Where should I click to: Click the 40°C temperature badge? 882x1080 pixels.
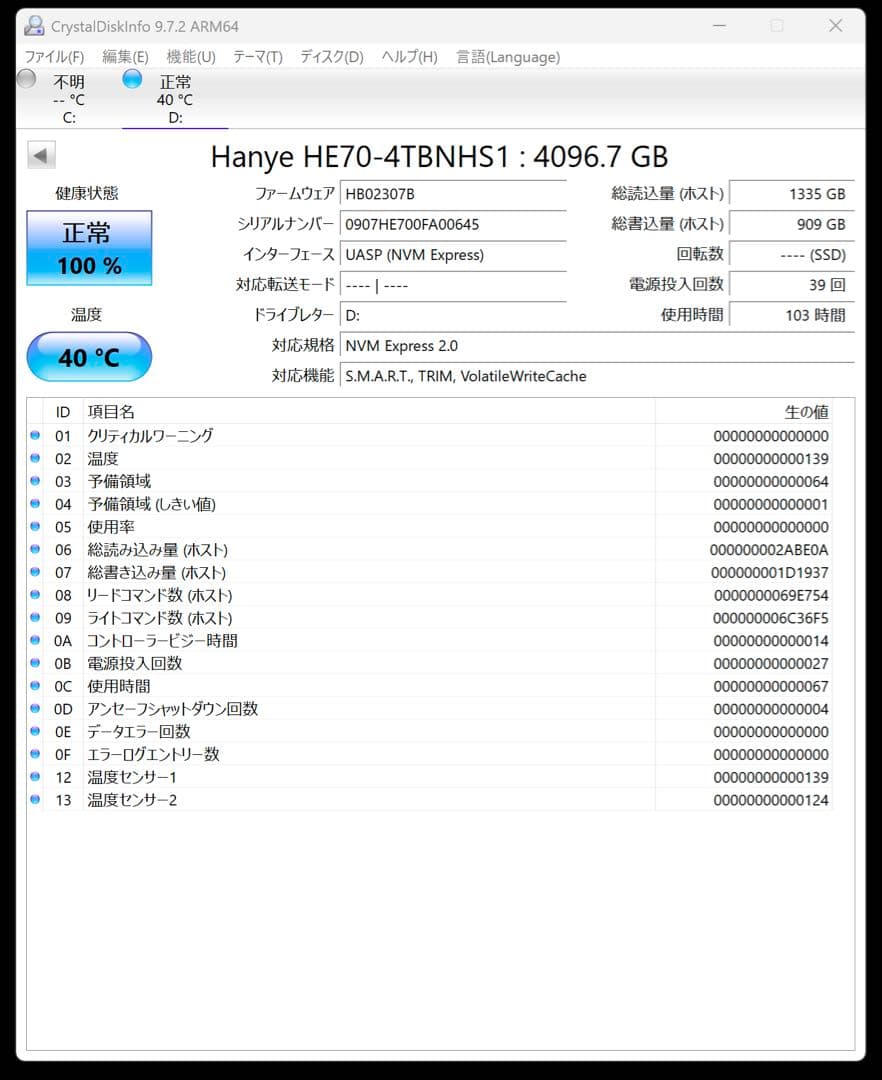pos(88,357)
